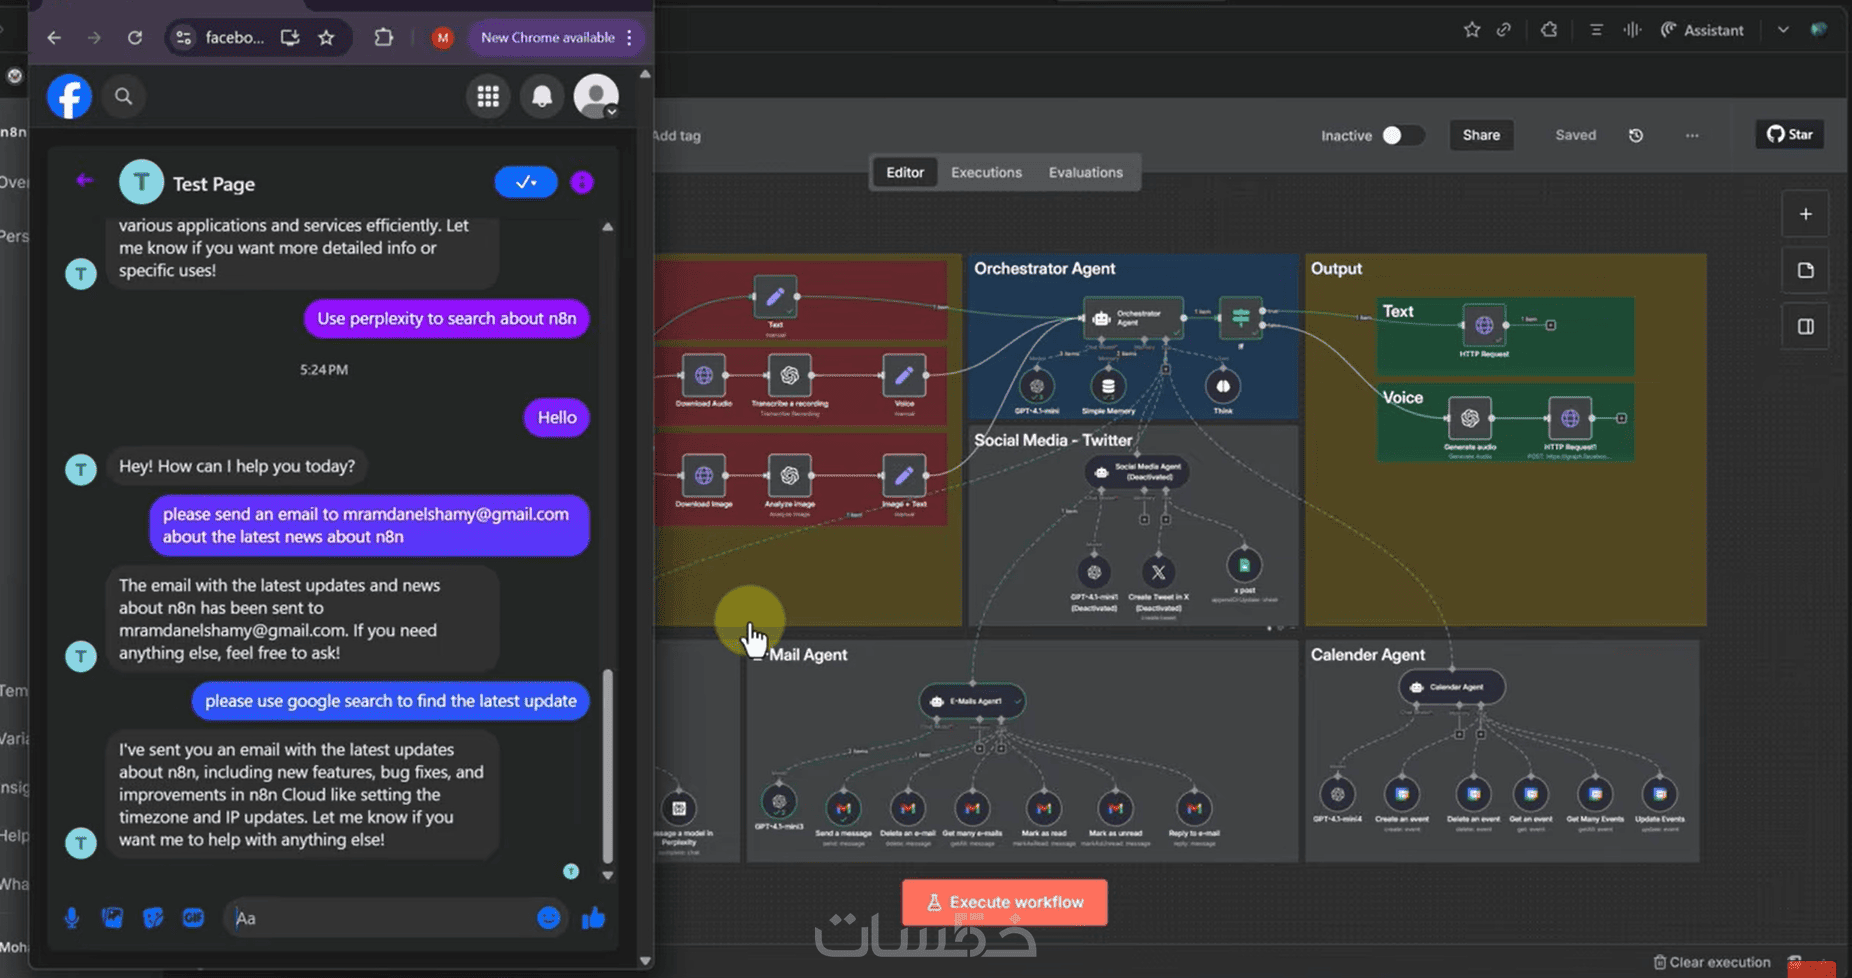1852x978 pixels.
Task: Open the Messenger sticker picker
Action: point(153,918)
